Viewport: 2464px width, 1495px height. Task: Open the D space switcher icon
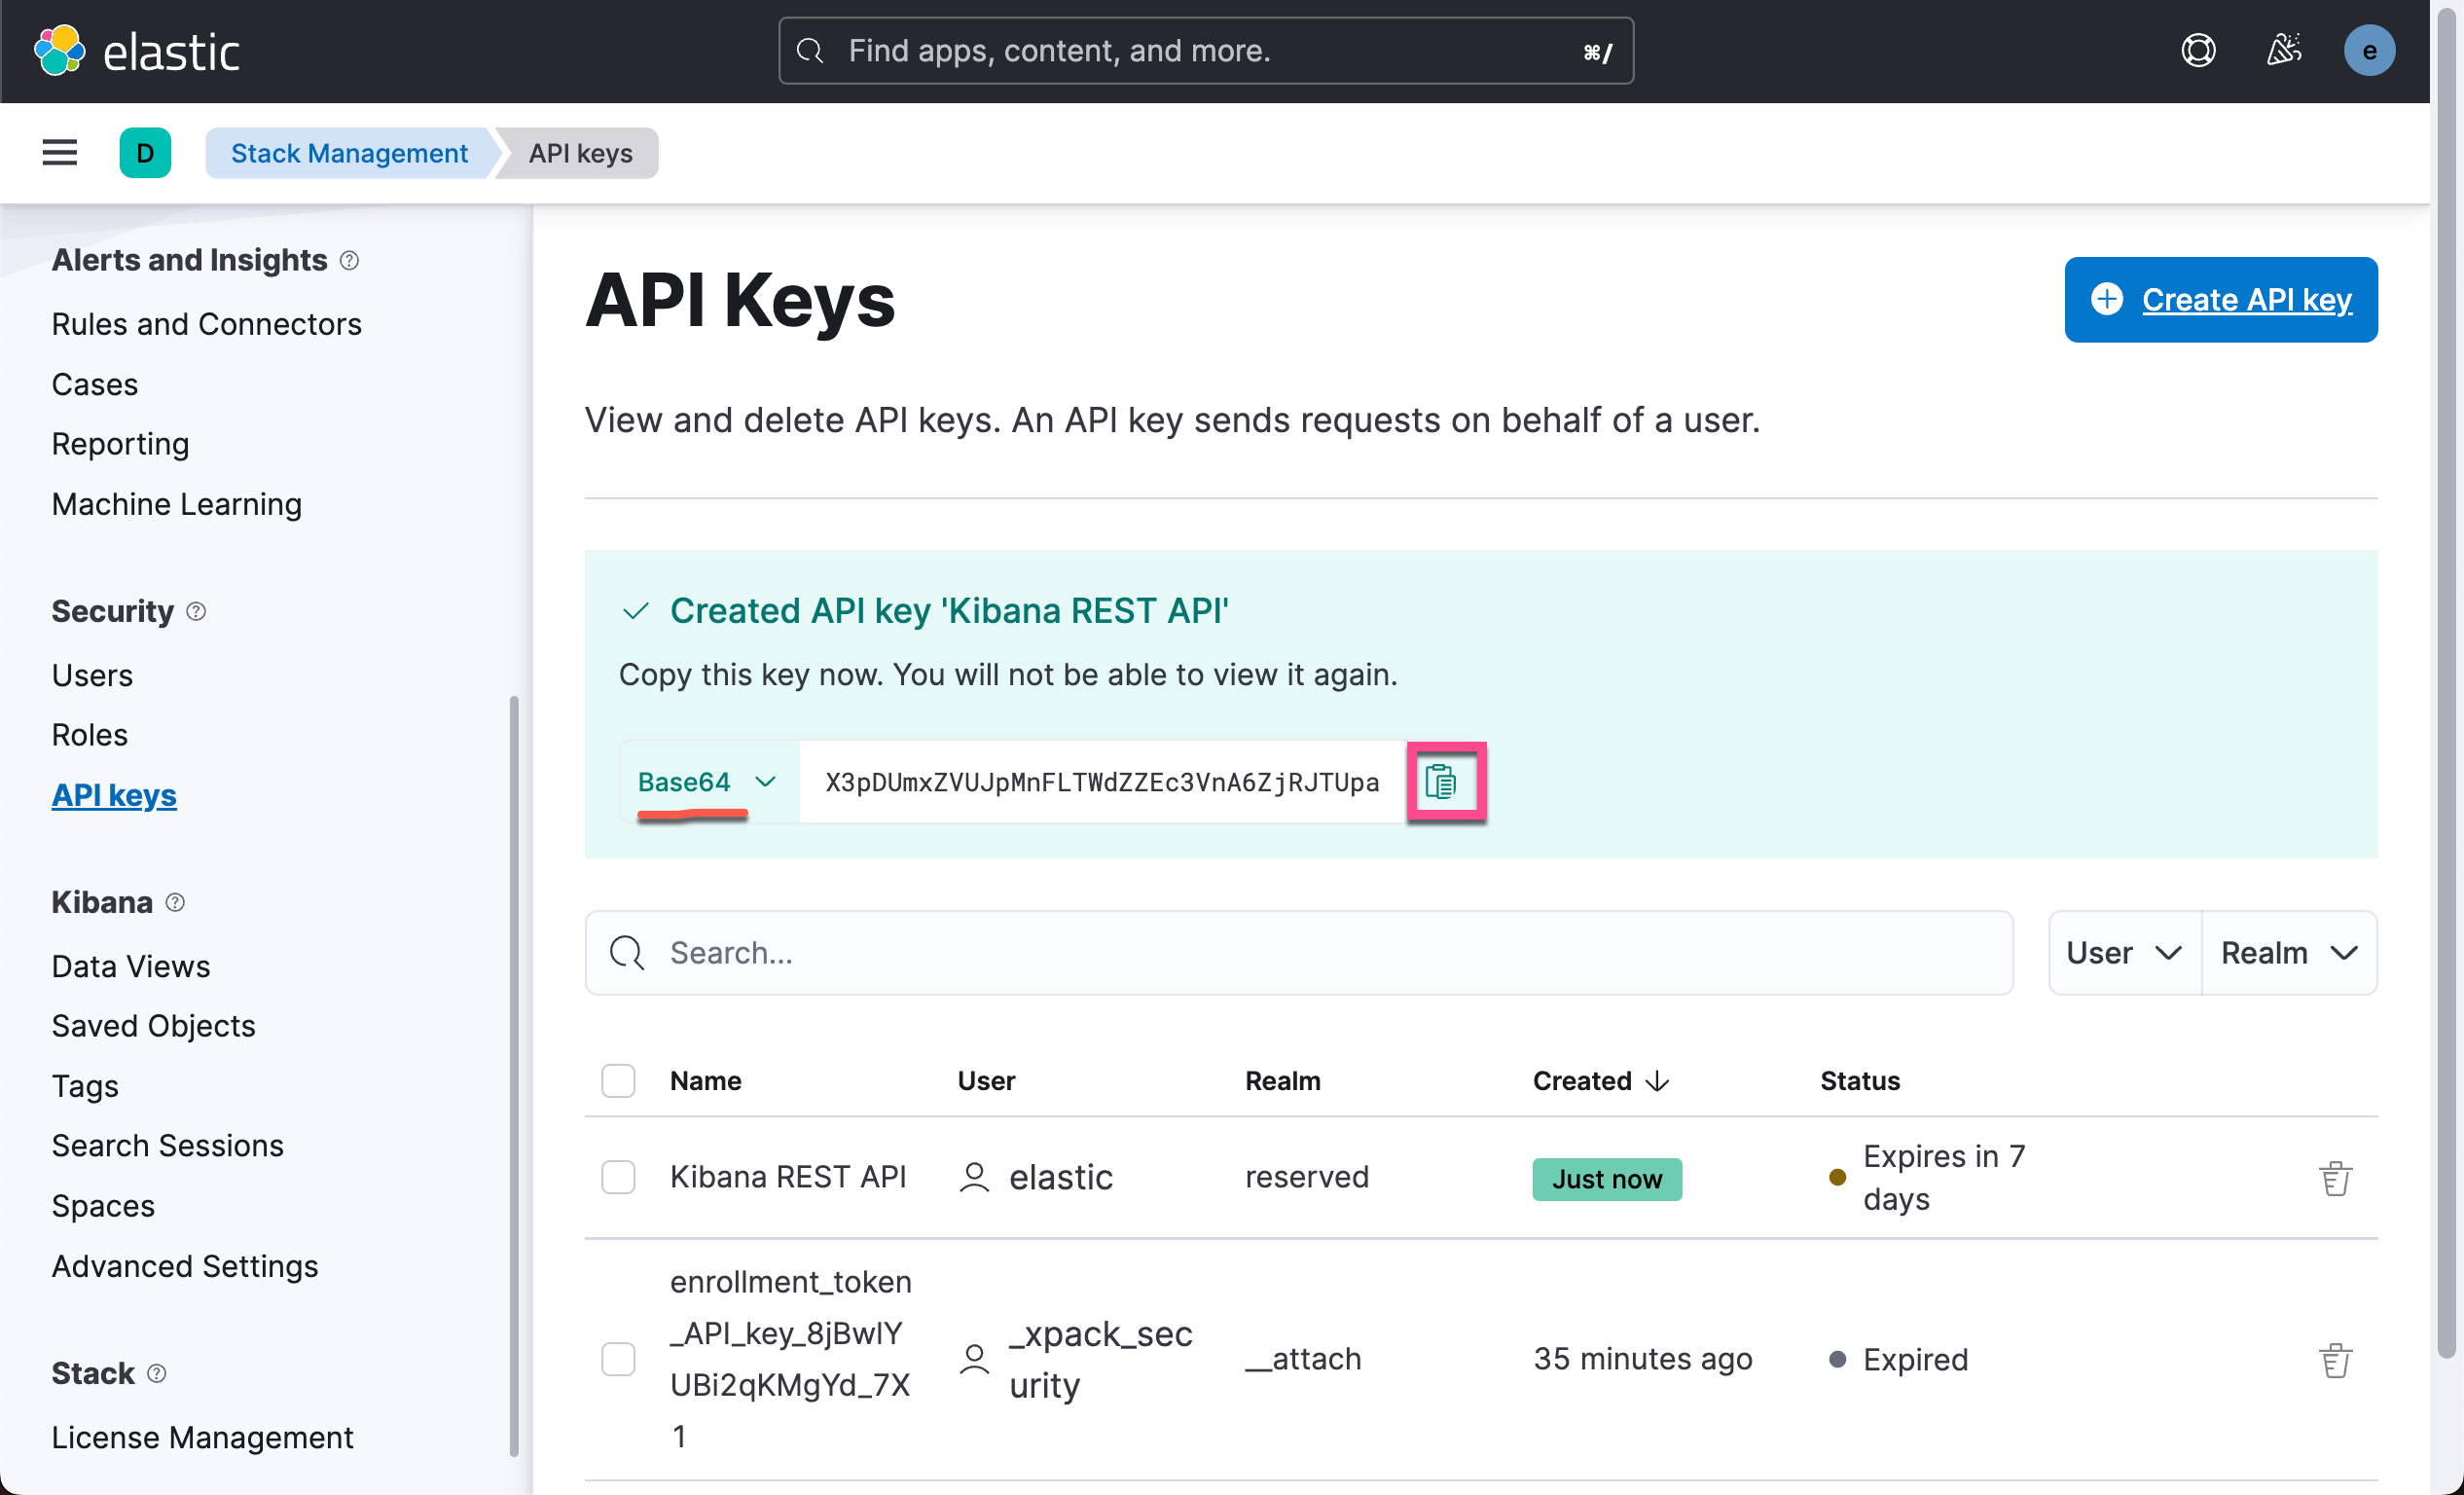(145, 152)
